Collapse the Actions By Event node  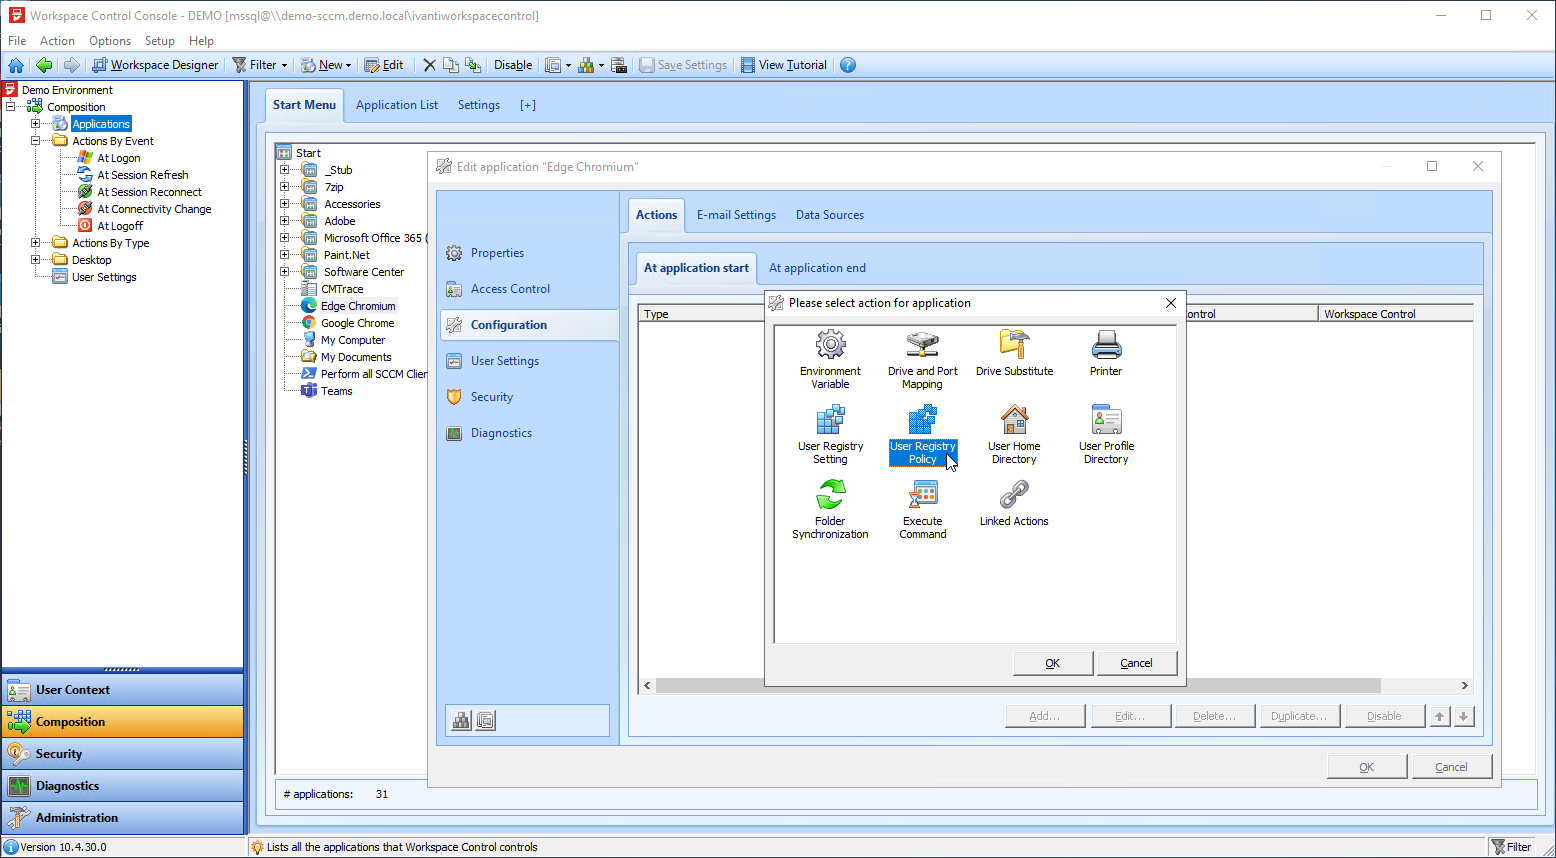point(36,141)
